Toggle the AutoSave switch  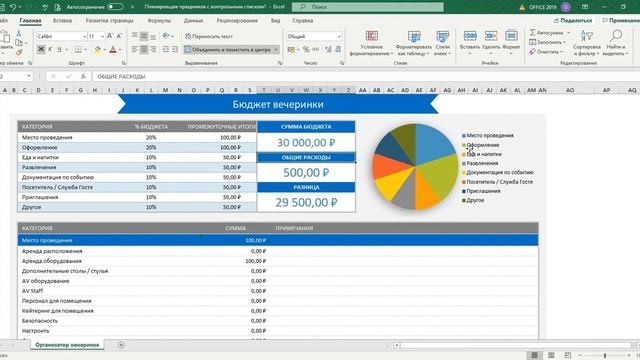[x=115, y=7]
